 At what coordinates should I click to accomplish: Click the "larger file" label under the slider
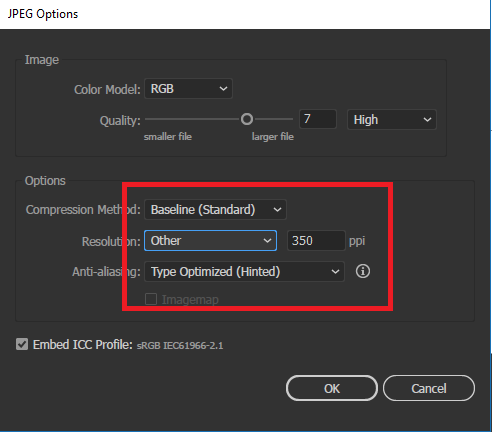coord(273,137)
